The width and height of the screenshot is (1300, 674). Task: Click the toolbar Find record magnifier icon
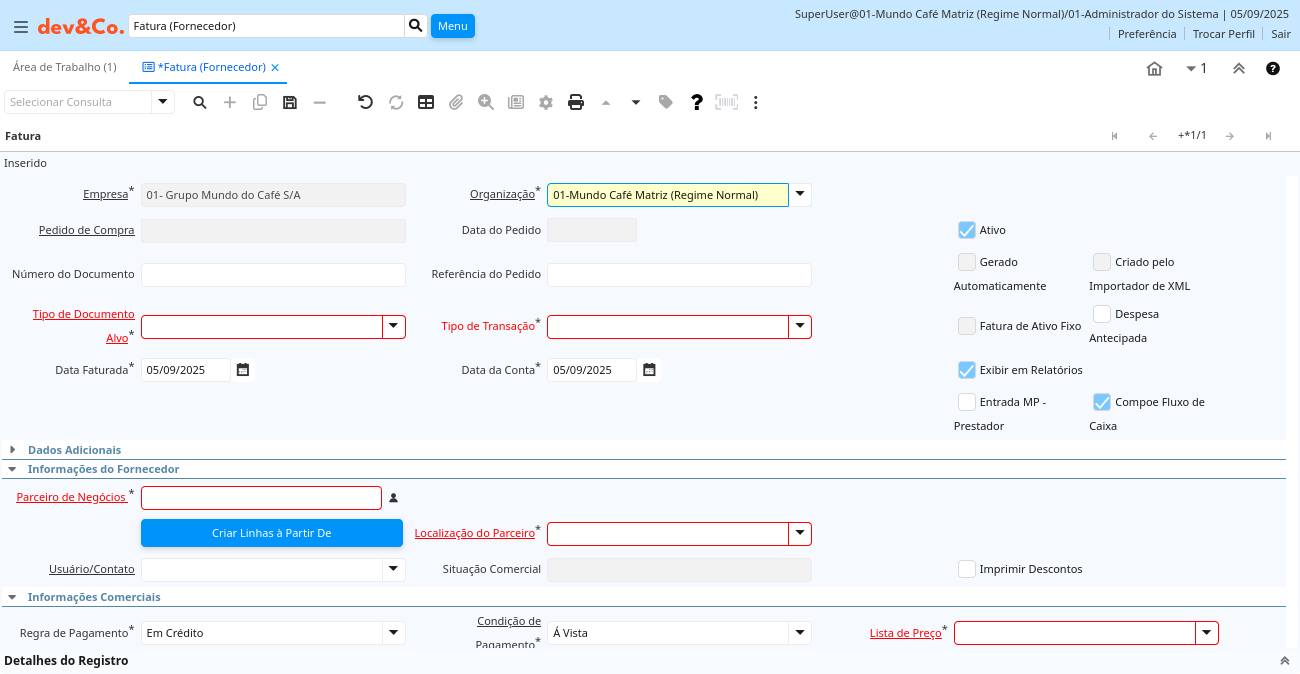[x=200, y=102]
